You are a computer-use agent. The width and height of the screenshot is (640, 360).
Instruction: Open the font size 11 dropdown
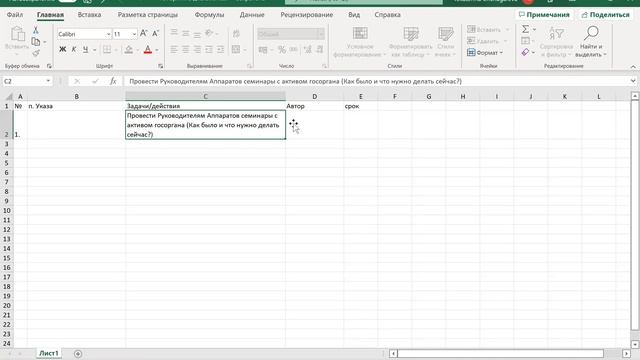[134, 34]
